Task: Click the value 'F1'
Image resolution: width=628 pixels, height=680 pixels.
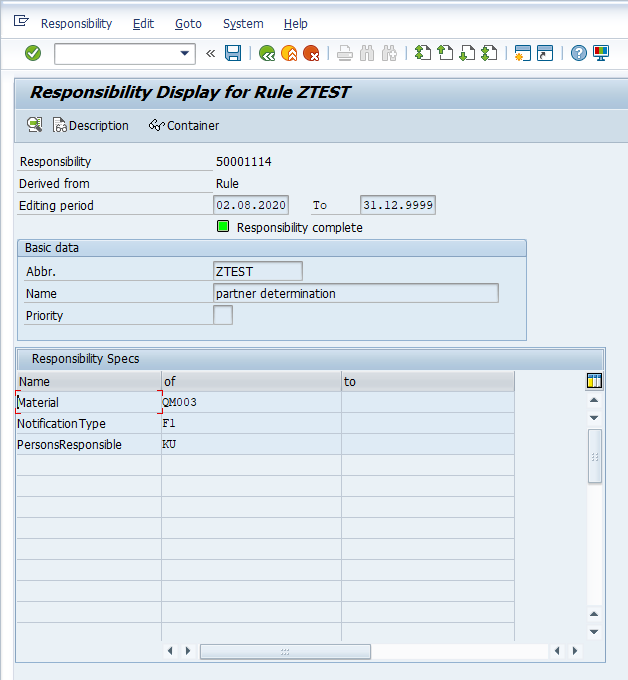Action: [x=169, y=423]
